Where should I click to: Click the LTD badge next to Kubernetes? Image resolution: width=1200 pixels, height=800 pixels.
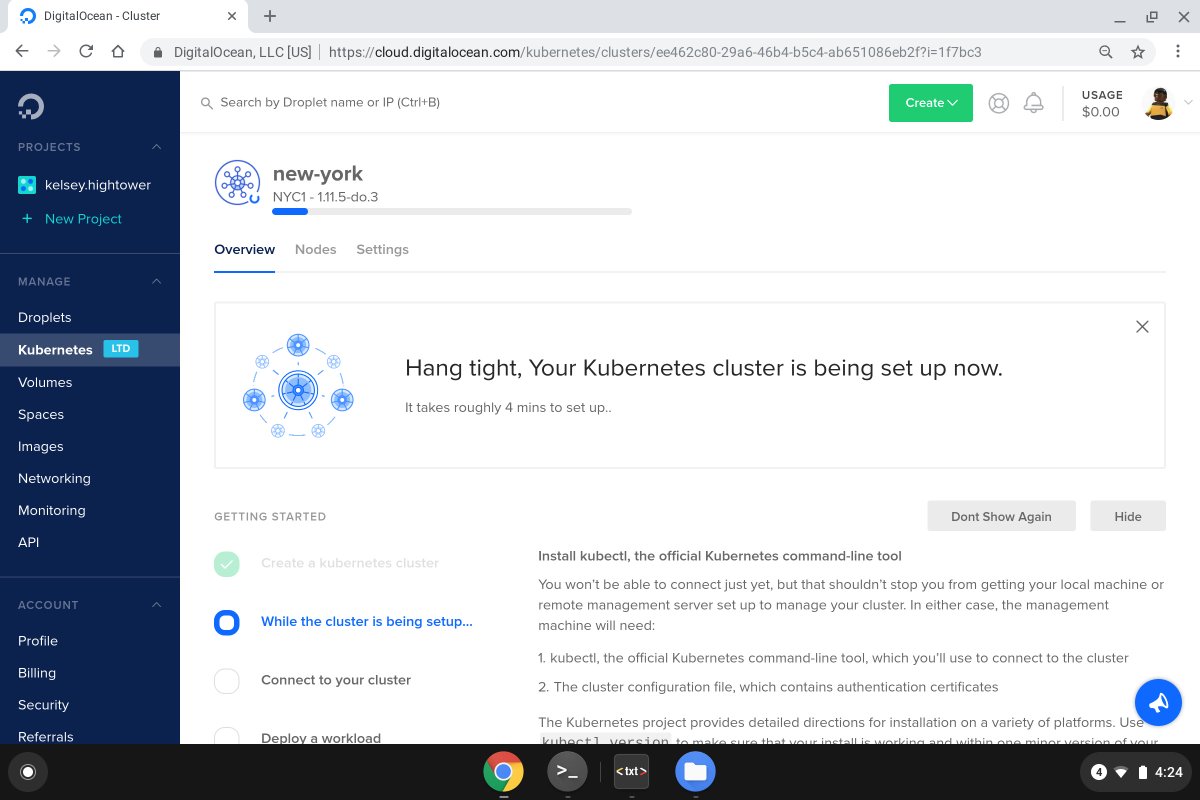pos(121,349)
